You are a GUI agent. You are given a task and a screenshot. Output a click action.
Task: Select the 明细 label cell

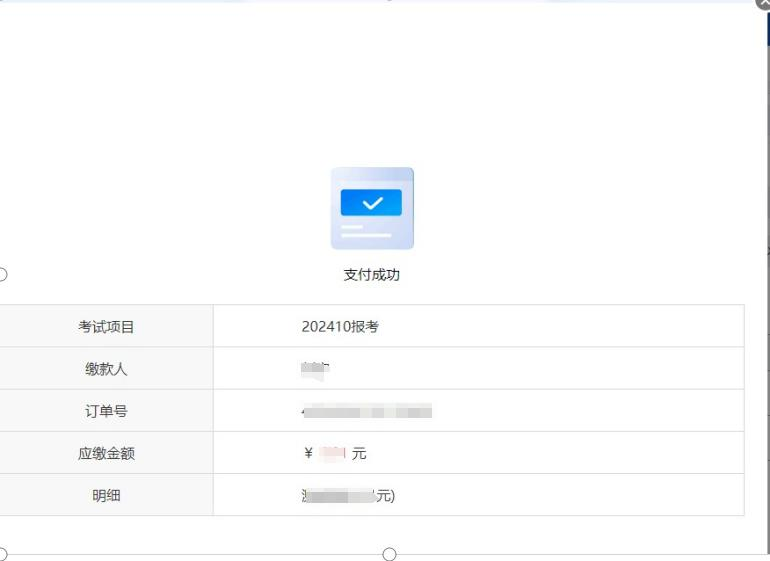(106, 495)
